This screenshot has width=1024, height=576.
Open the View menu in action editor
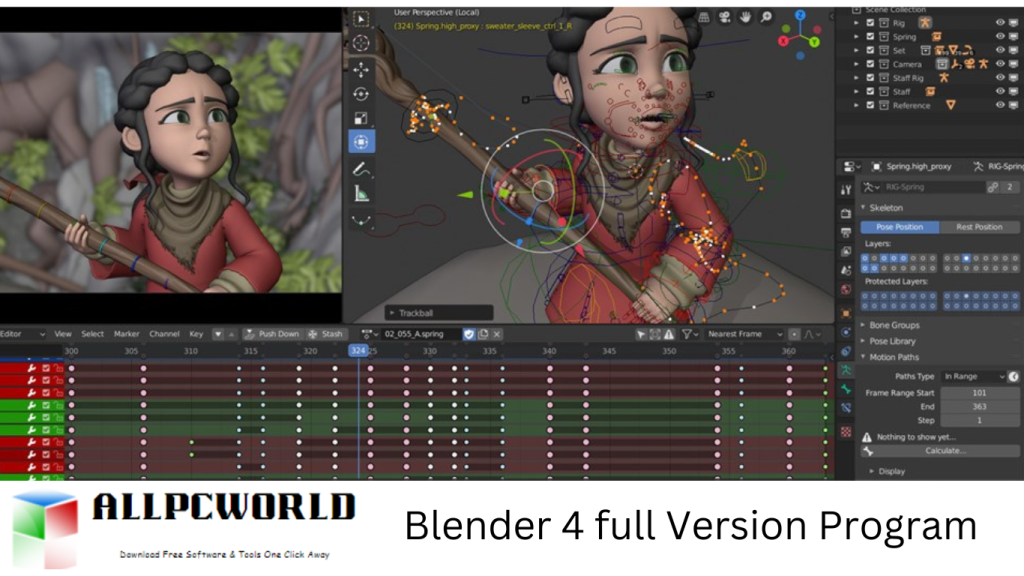click(x=63, y=334)
